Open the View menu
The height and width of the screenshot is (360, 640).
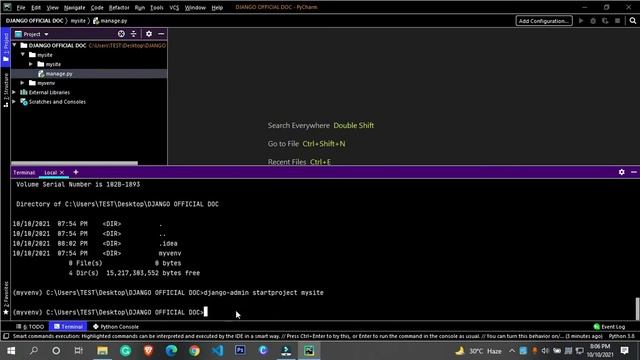click(x=52, y=7)
